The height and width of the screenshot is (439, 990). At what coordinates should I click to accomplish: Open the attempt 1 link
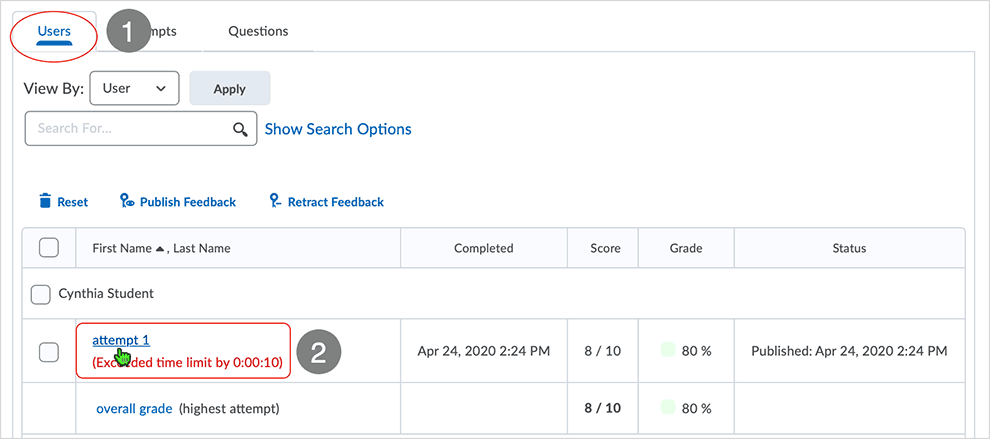pos(121,340)
